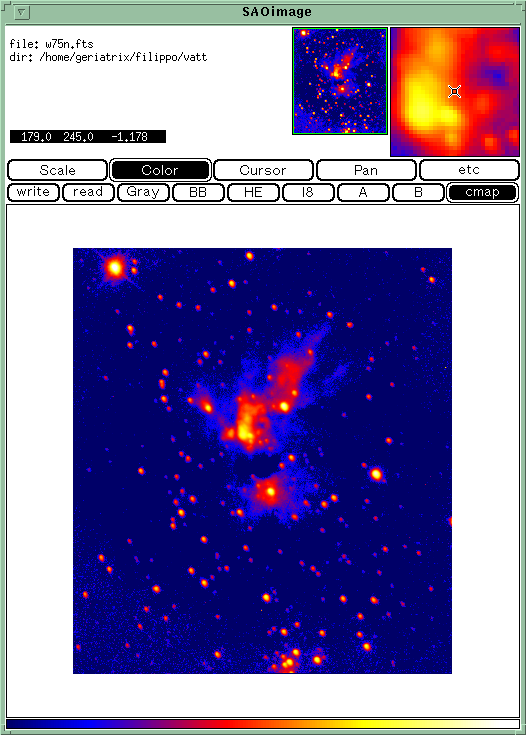The width and height of the screenshot is (526, 735).
Task: Open the Cursor menu button
Action: pyautogui.click(x=263, y=170)
